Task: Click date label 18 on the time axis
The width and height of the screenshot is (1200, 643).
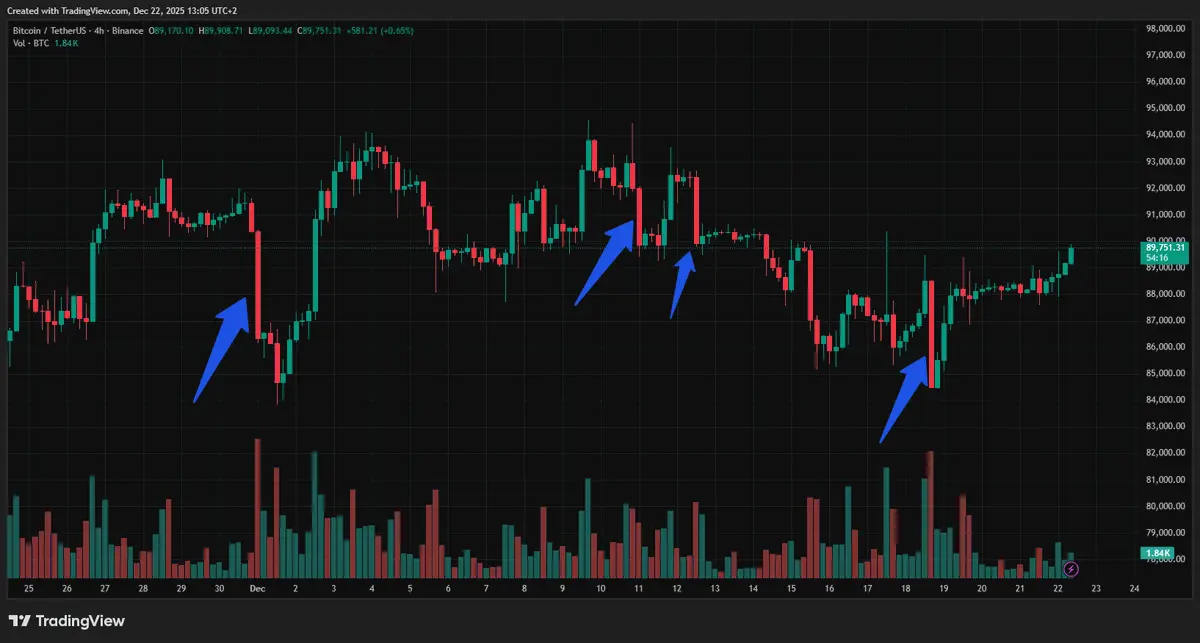Action: (905, 589)
